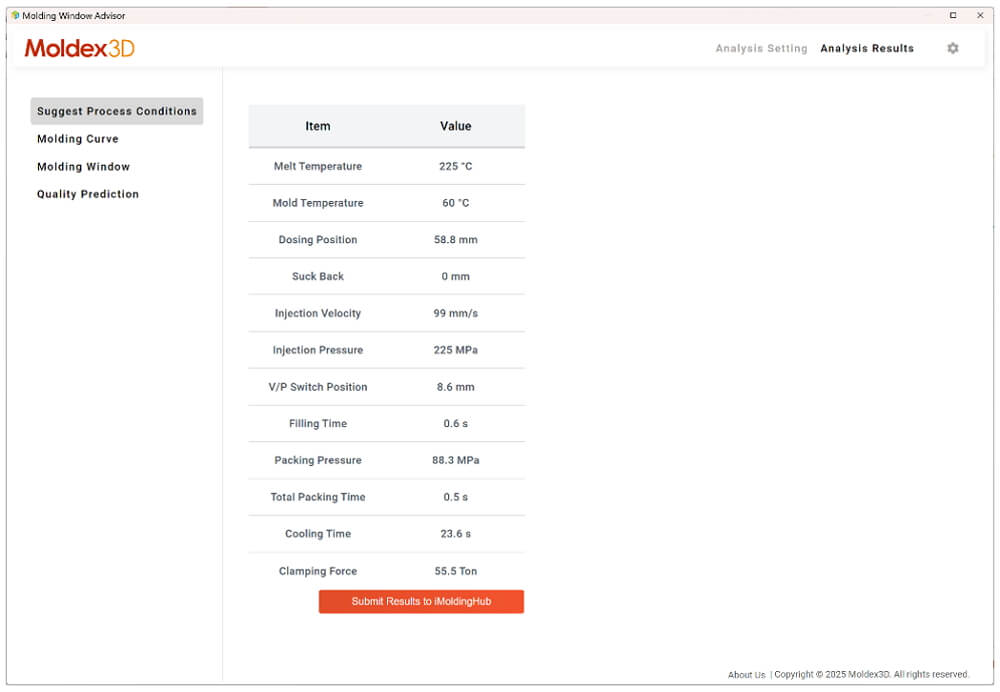1000x692 pixels.
Task: Select the Packing Pressure row label
Action: click(x=318, y=460)
